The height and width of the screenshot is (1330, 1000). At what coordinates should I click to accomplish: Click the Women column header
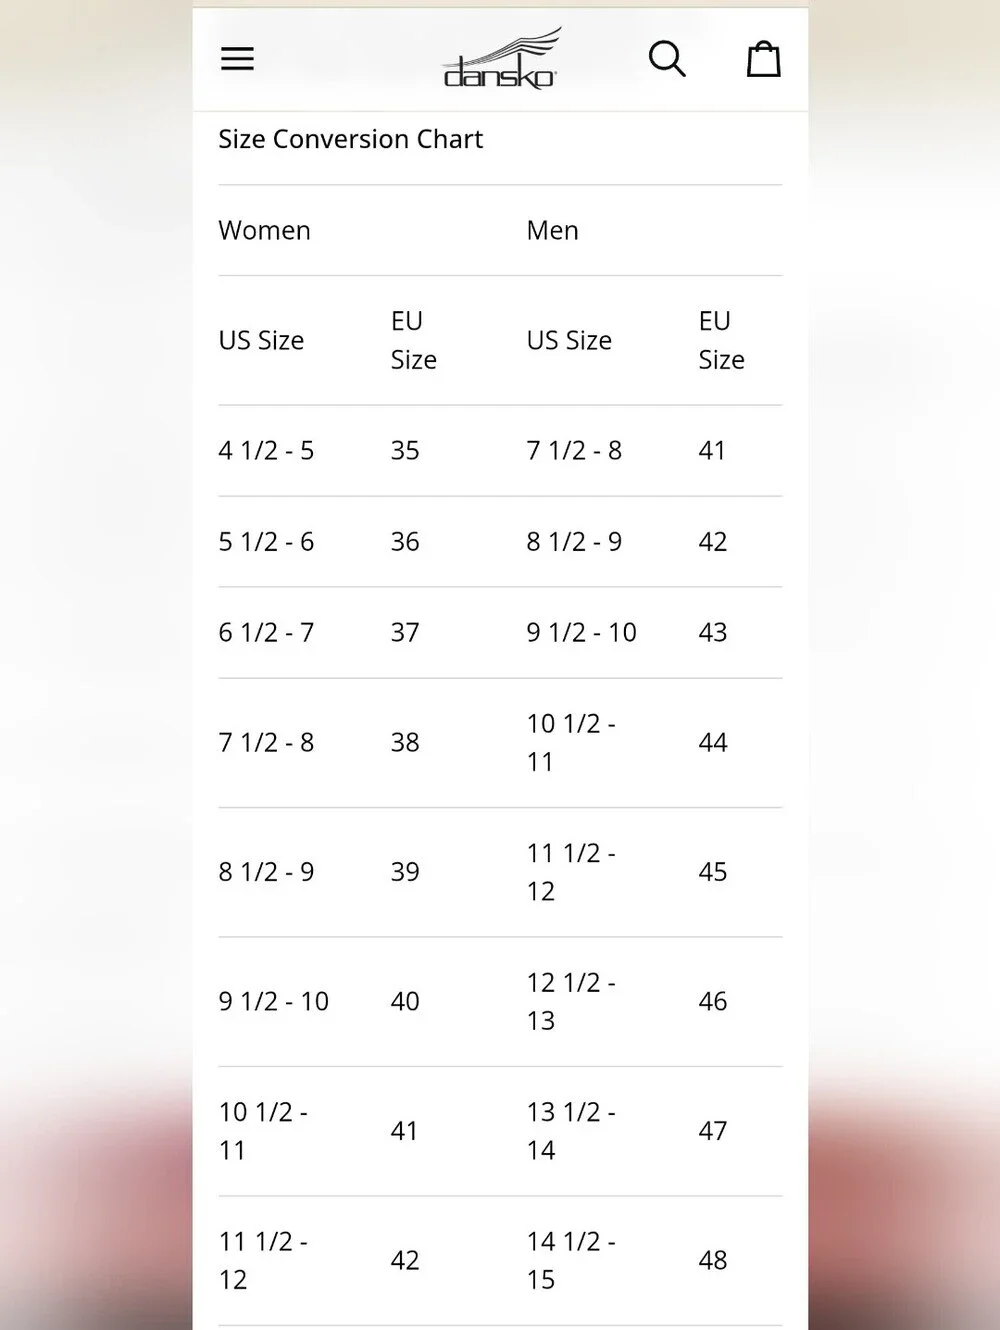point(265,231)
